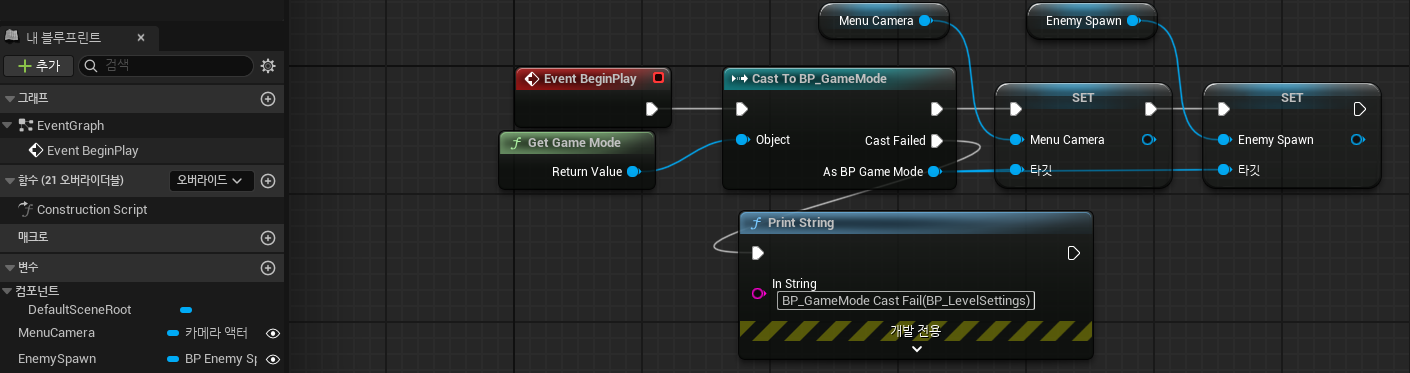Image resolution: width=1410 pixels, height=373 pixels.
Task: Click SET Enemy Spawn exec output pin
Action: [1359, 108]
